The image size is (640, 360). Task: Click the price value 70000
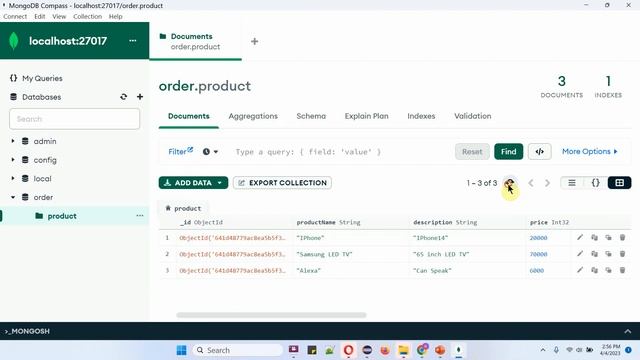pyautogui.click(x=538, y=254)
